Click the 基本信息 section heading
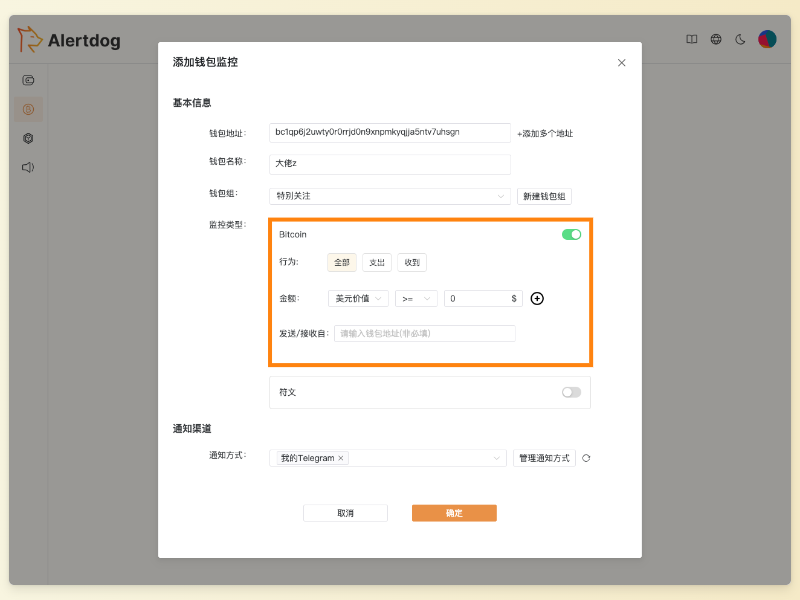The height and width of the screenshot is (600, 800). pos(192,103)
